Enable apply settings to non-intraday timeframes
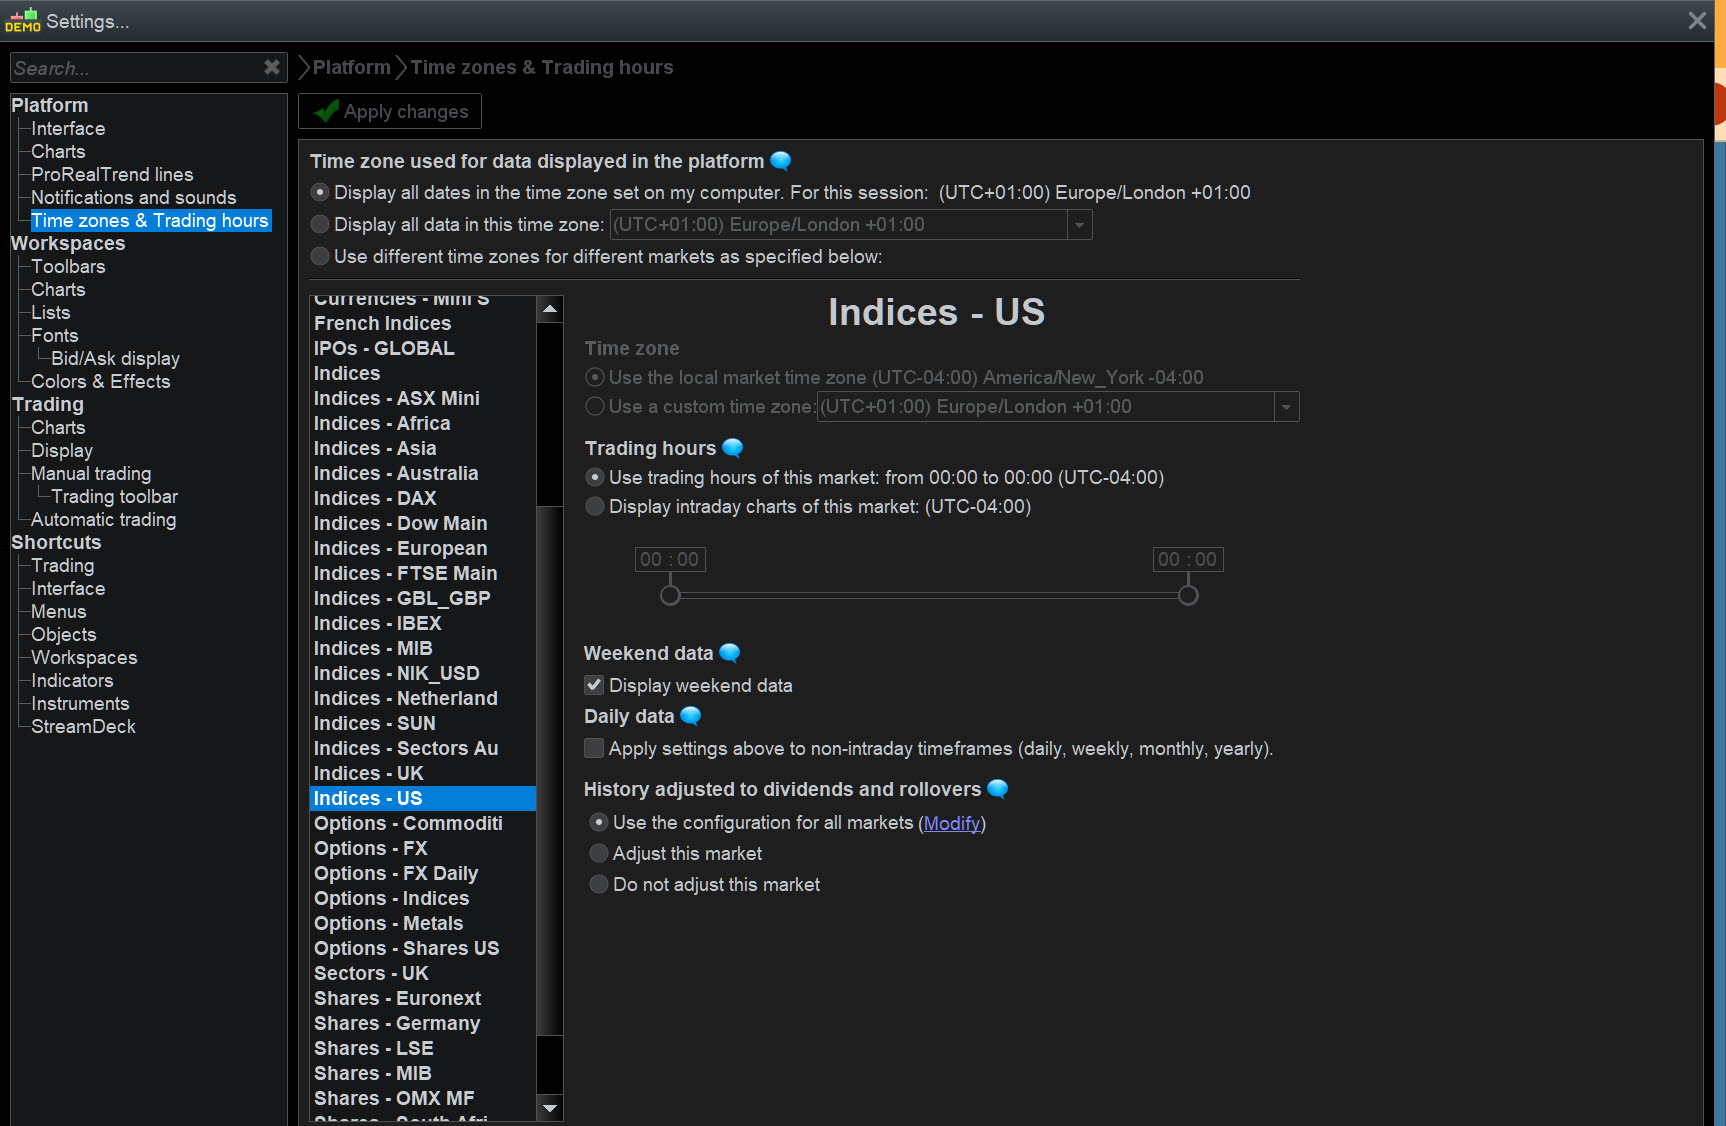Screen dimensions: 1726x1126 pos(594,748)
